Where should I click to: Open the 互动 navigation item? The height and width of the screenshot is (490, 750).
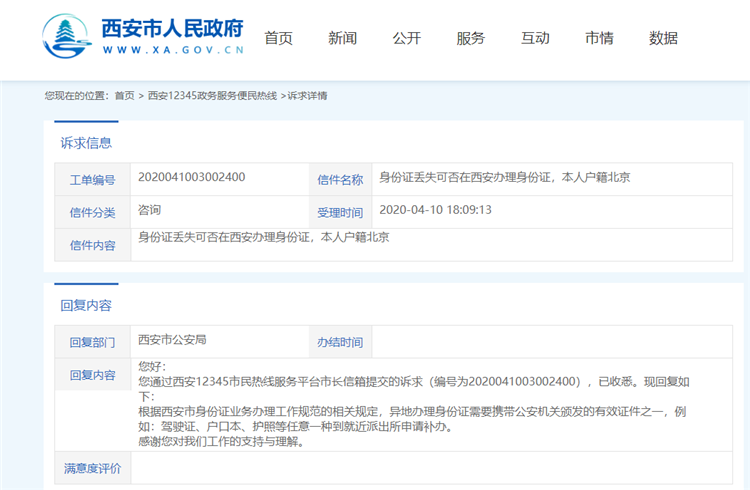(x=535, y=38)
